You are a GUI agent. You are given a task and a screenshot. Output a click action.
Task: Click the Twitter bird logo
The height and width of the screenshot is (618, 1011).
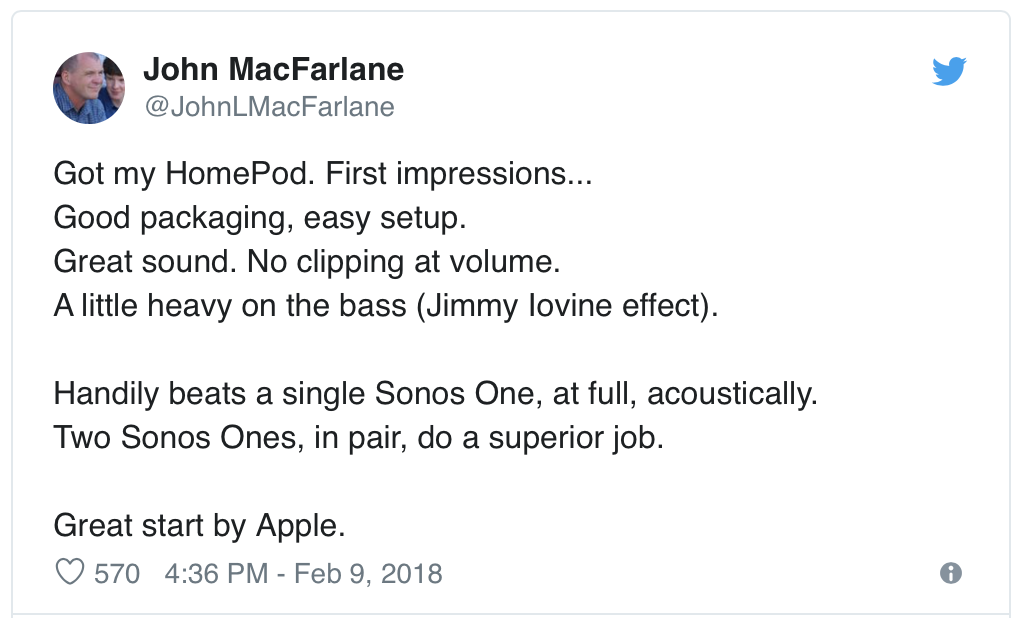(948, 71)
